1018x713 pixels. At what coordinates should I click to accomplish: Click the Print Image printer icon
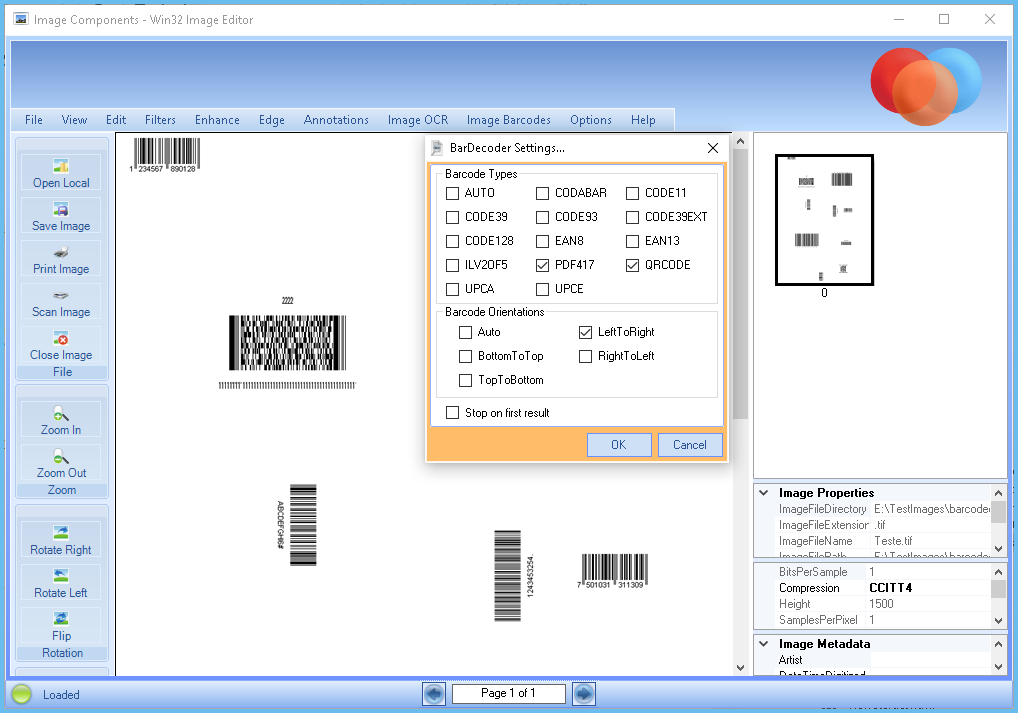tap(61, 252)
